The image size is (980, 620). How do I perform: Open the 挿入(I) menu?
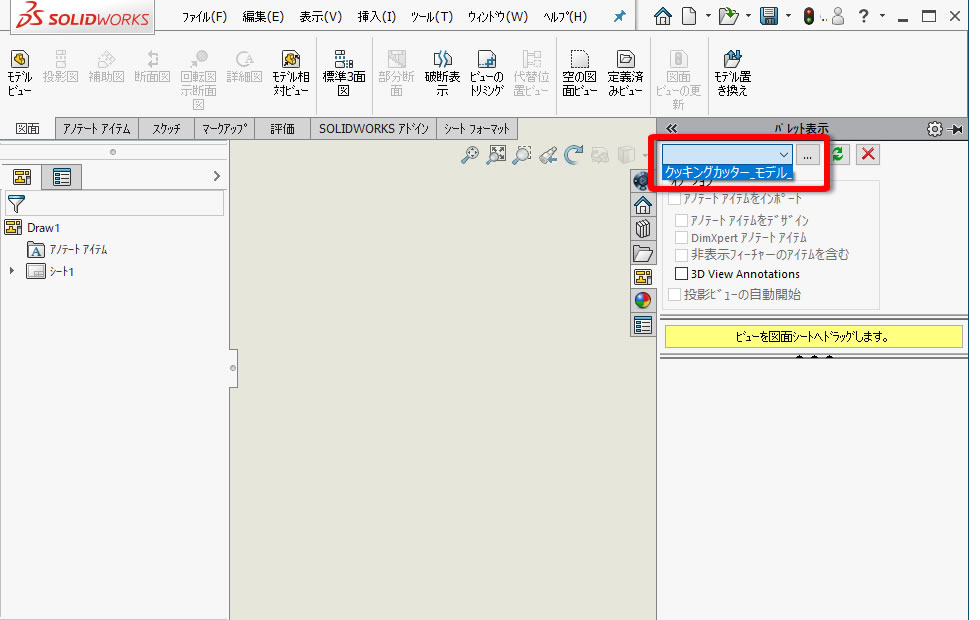tap(376, 17)
